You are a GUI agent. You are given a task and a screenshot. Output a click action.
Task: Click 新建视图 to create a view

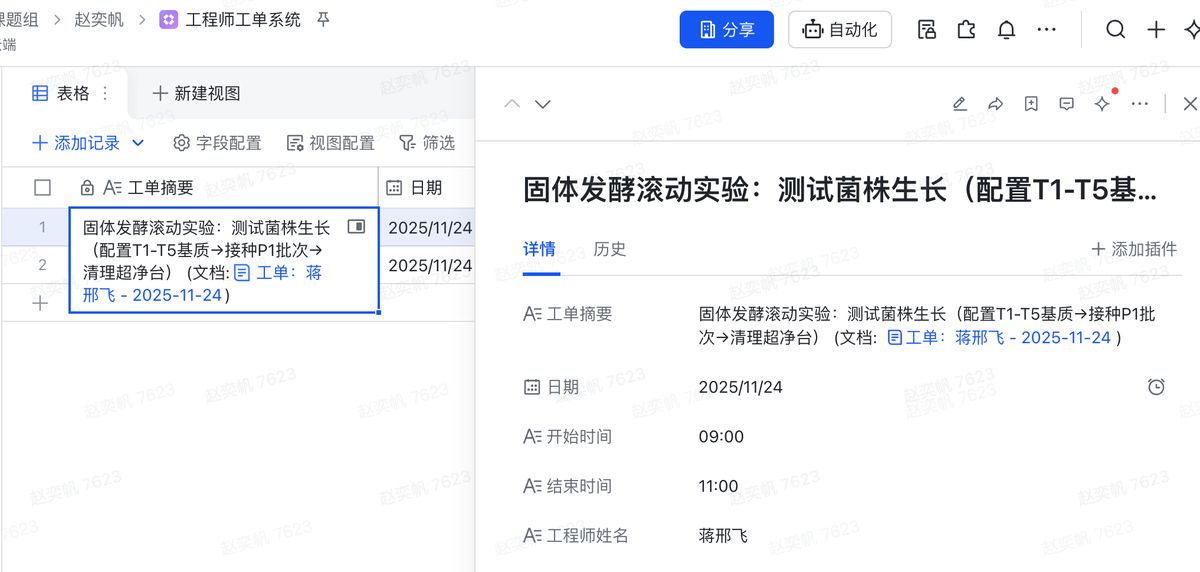click(x=196, y=93)
